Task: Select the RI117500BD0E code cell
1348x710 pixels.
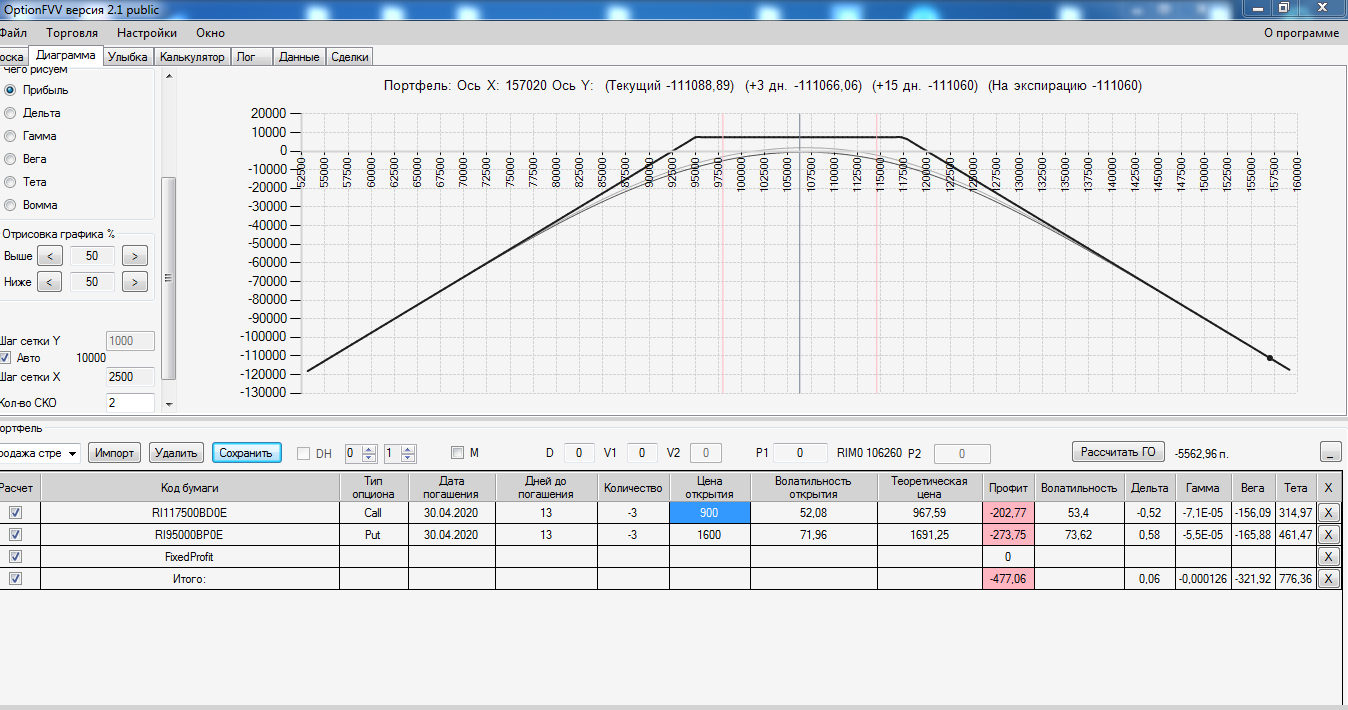Action: coord(190,512)
